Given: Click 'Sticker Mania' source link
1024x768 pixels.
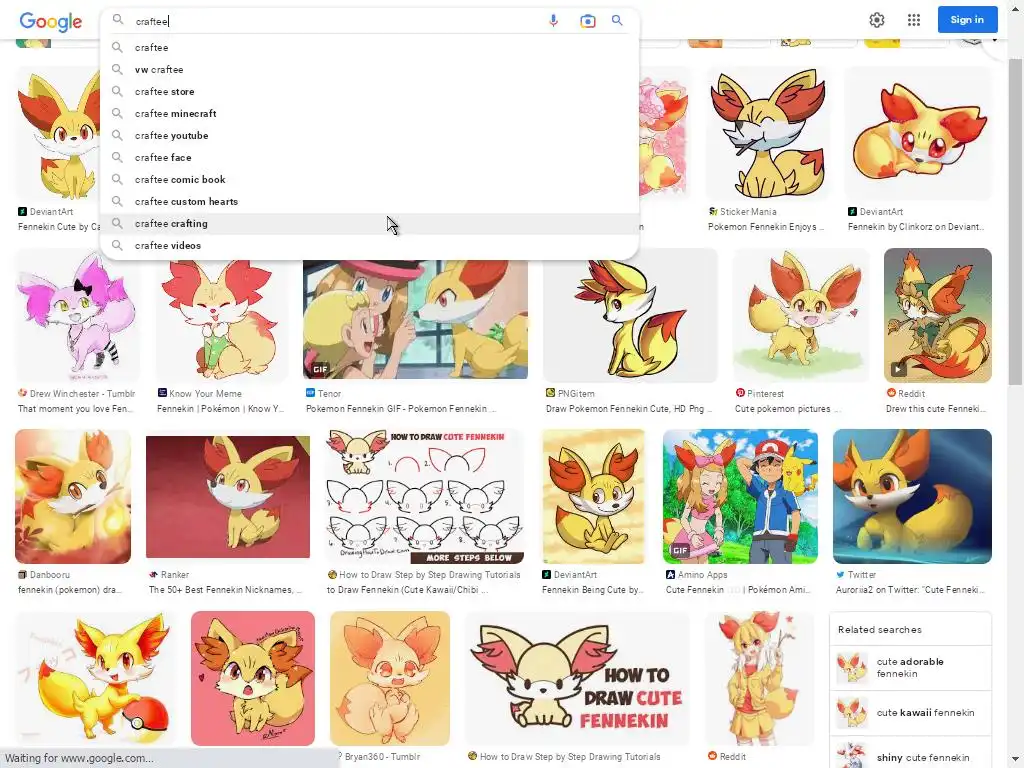Looking at the screenshot, I should coord(748,212).
